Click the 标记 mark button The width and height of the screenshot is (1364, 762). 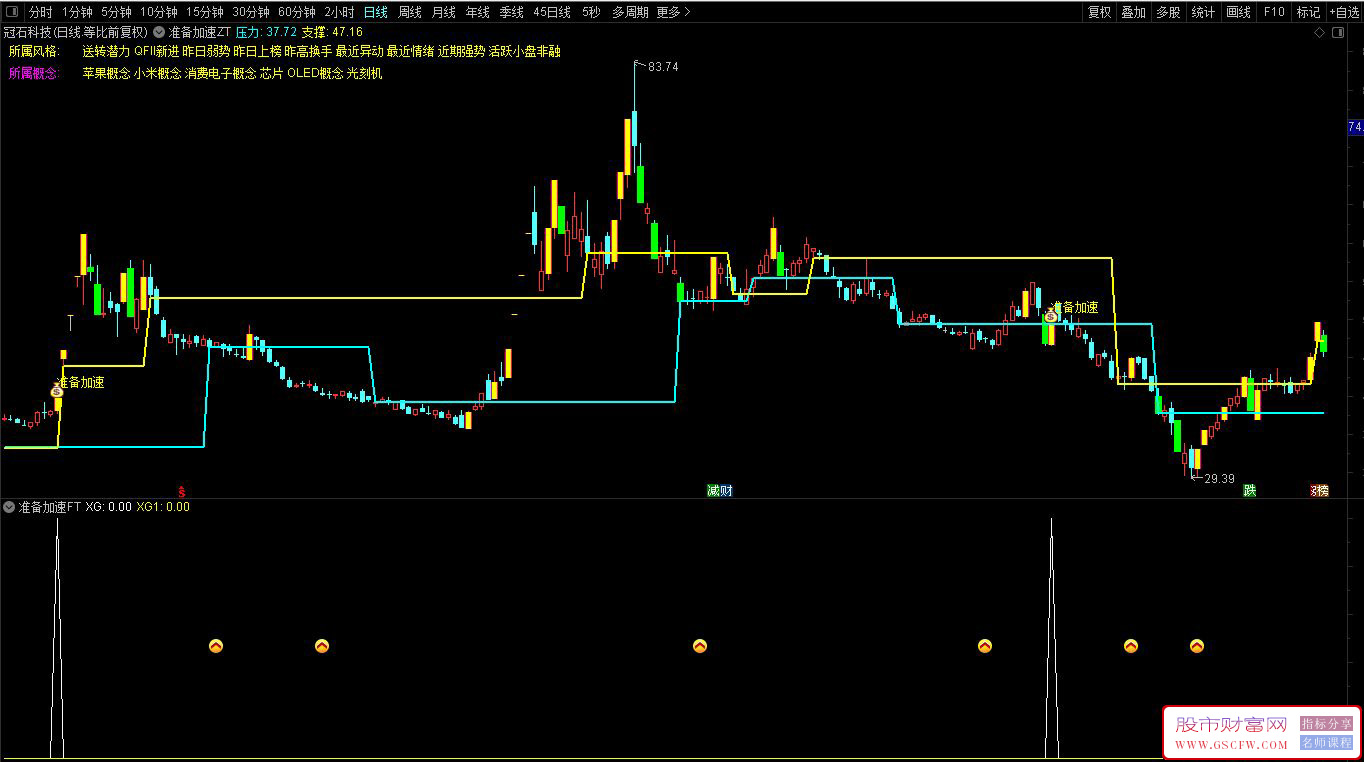(x=1308, y=12)
